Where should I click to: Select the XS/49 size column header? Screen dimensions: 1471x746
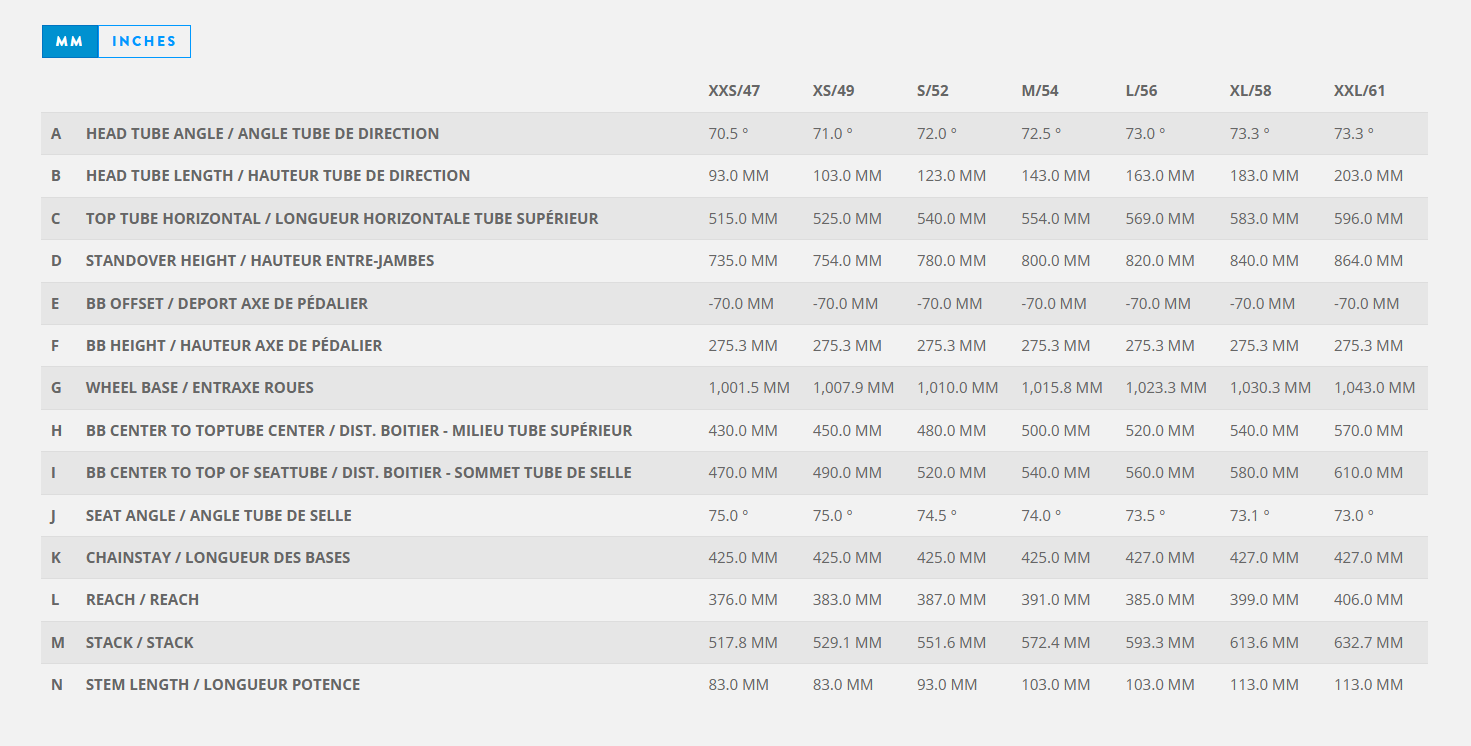click(x=833, y=91)
